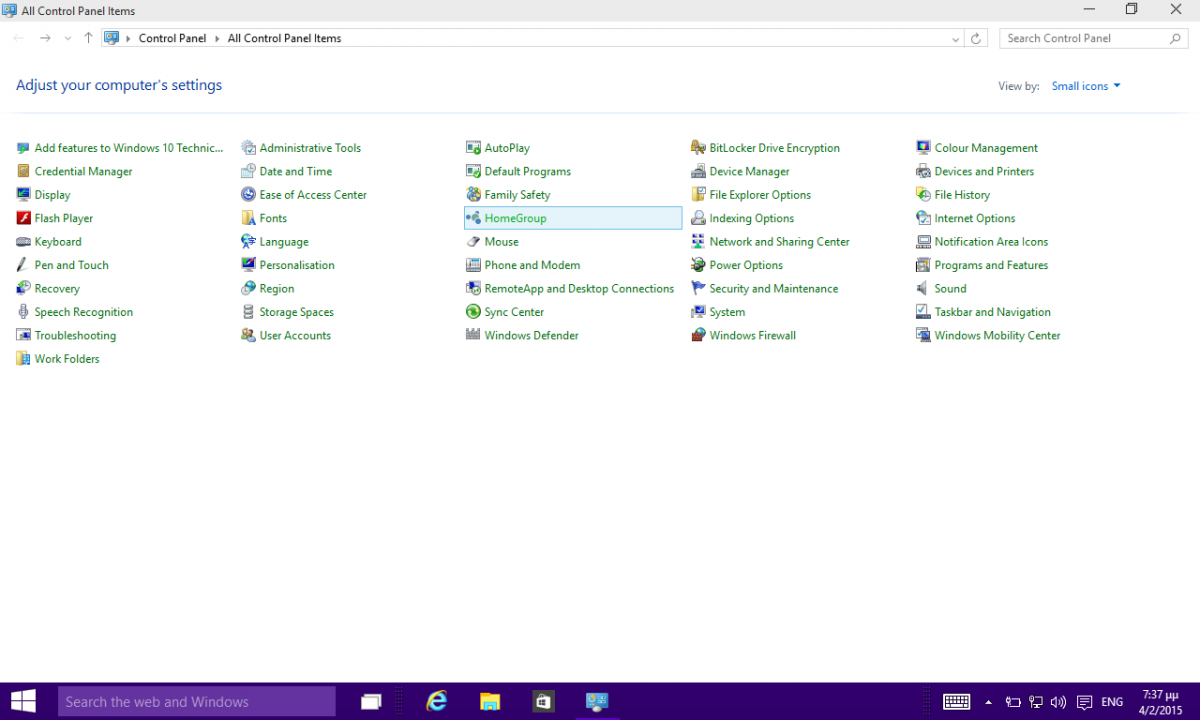This screenshot has height=720, width=1200.
Task: Click the Administrative Tools gear icon
Action: [248, 148]
